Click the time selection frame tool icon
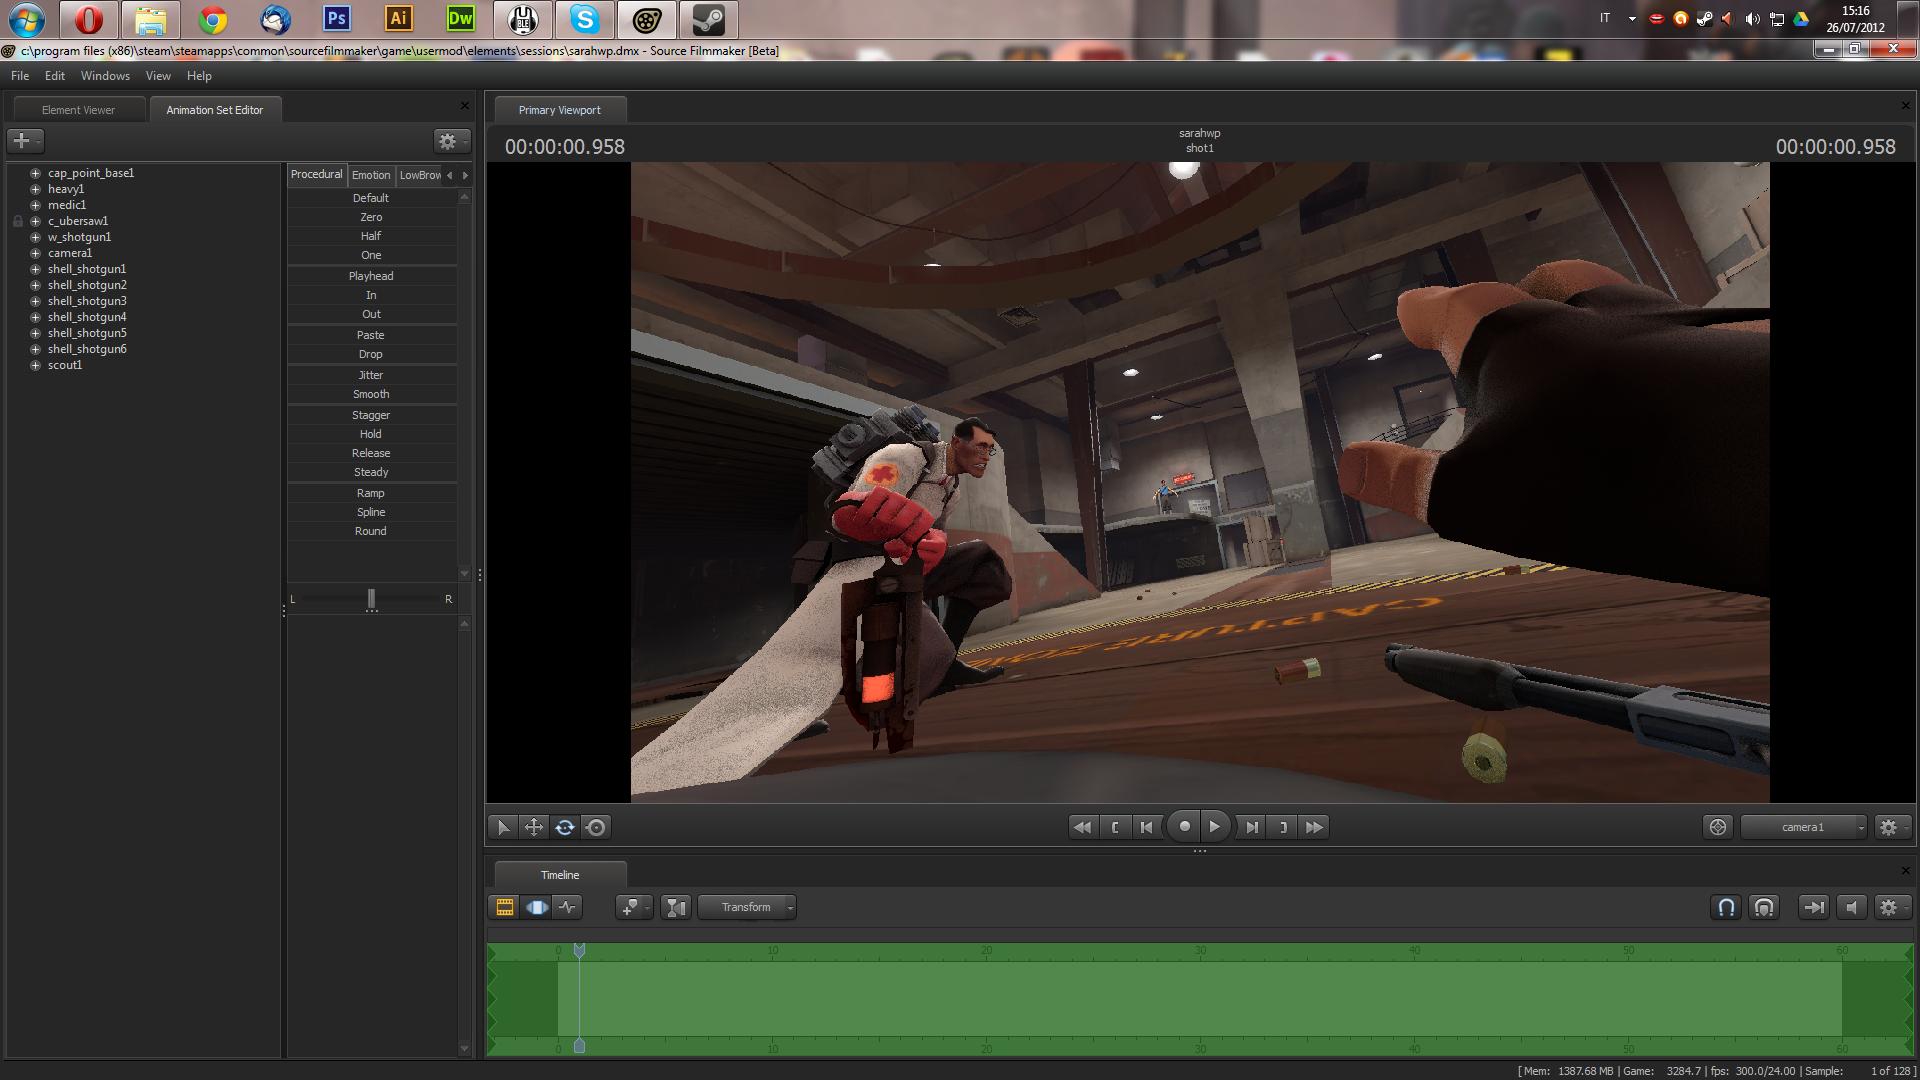Screen dimensions: 1920x1080 click(676, 907)
